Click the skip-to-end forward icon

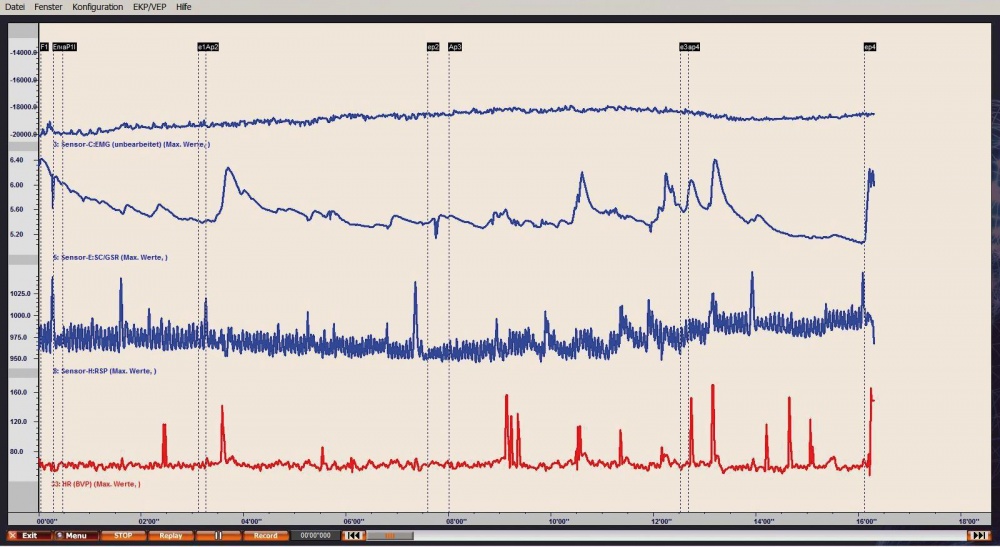coord(978,536)
